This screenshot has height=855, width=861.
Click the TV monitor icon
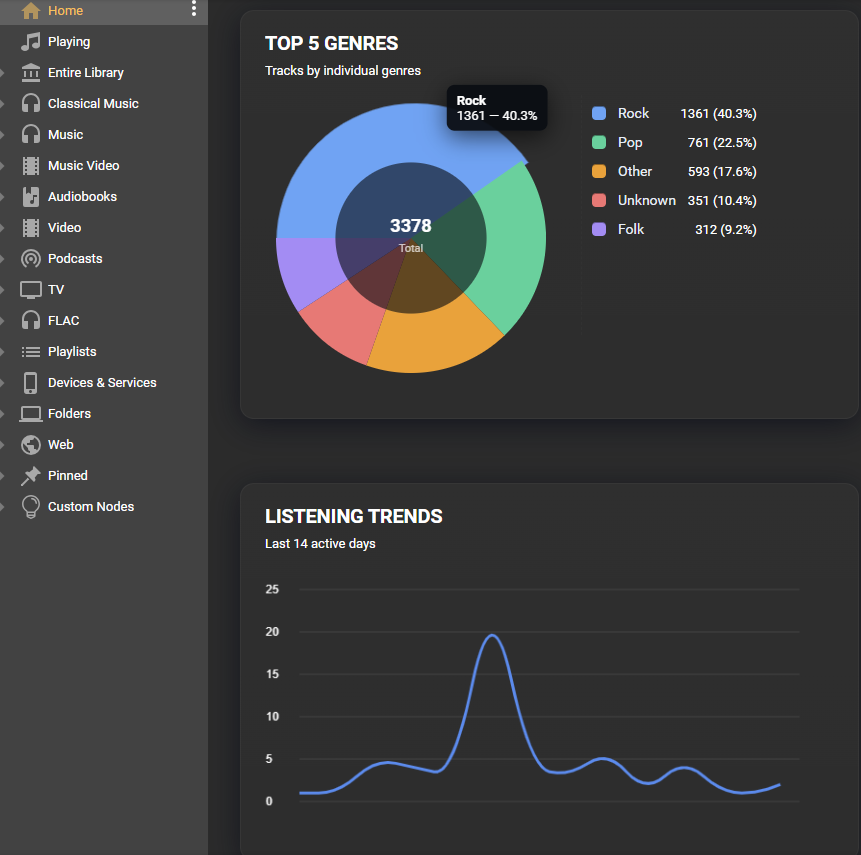pyautogui.click(x=31, y=290)
